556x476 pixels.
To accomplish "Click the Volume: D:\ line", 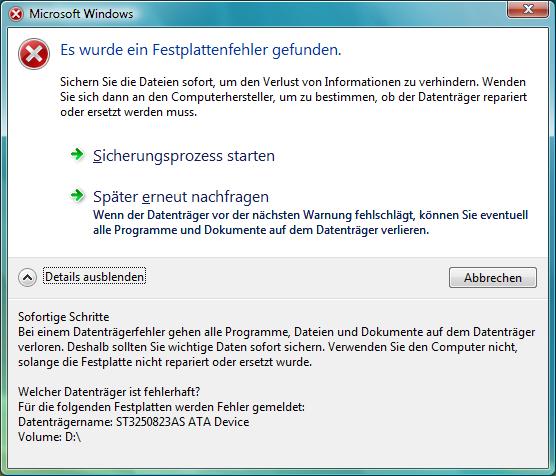I will click(x=49, y=437).
